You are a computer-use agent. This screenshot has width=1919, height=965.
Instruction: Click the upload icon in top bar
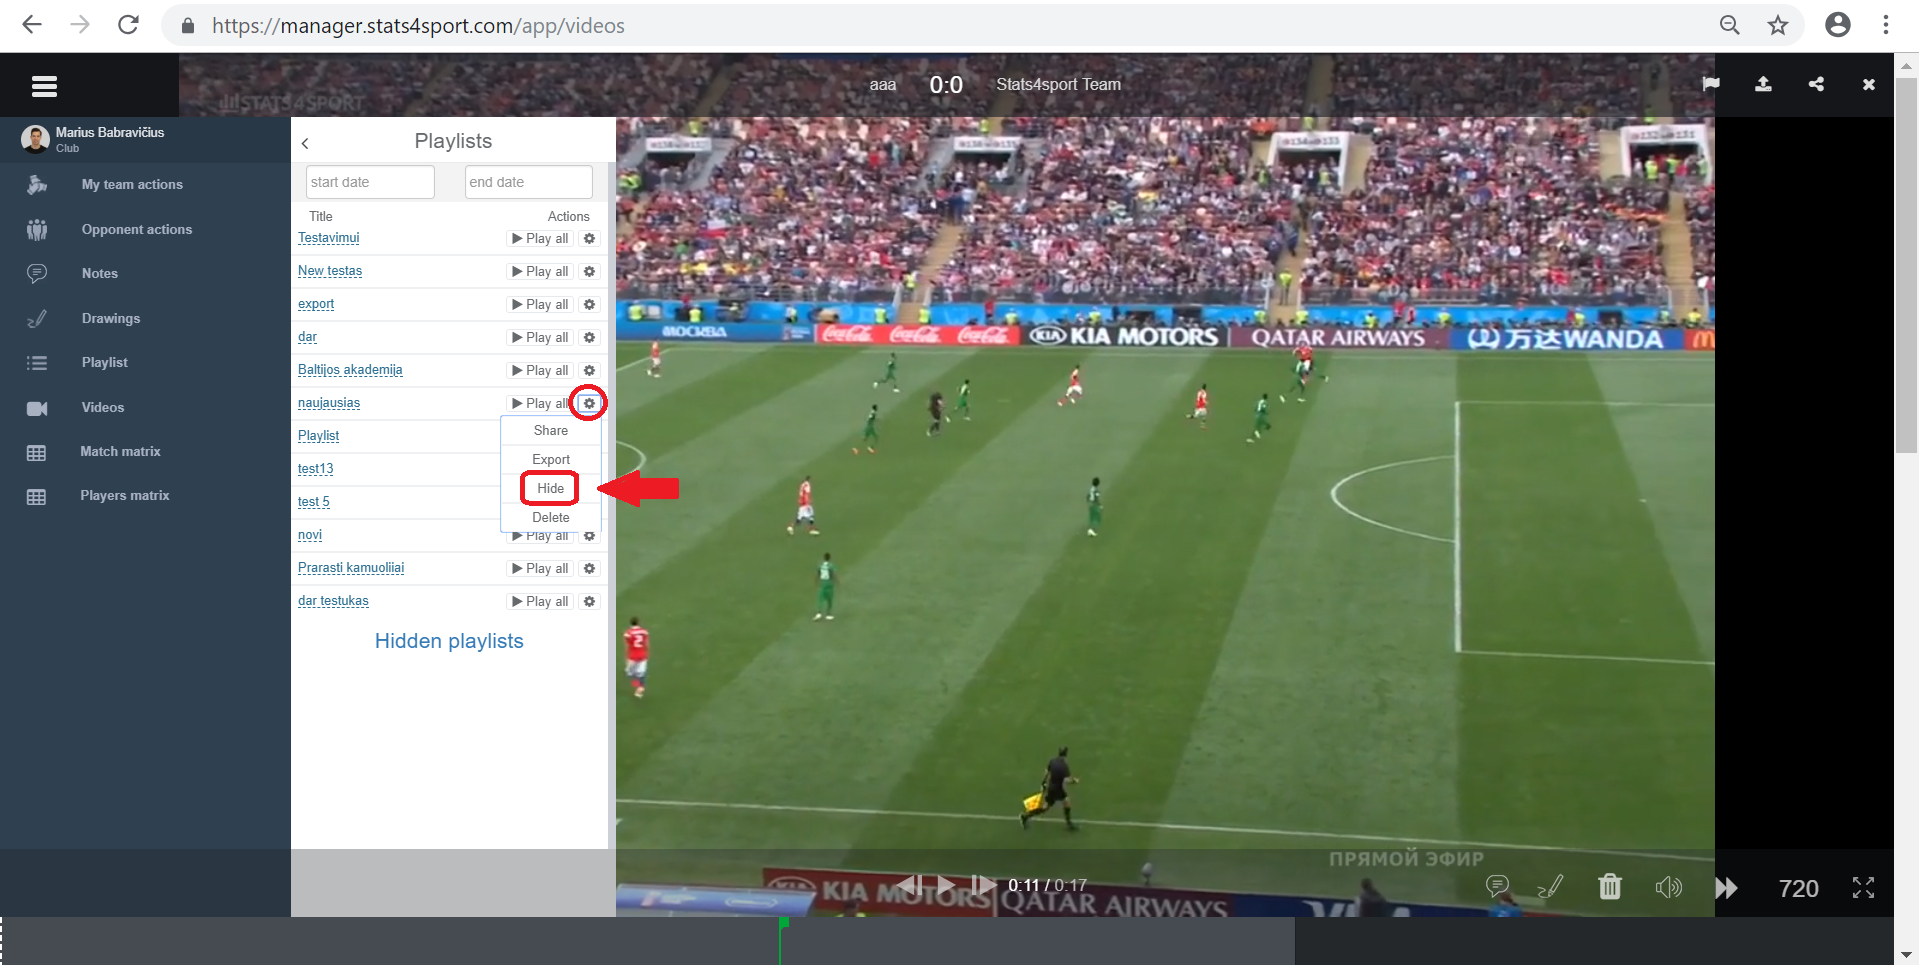click(x=1763, y=84)
